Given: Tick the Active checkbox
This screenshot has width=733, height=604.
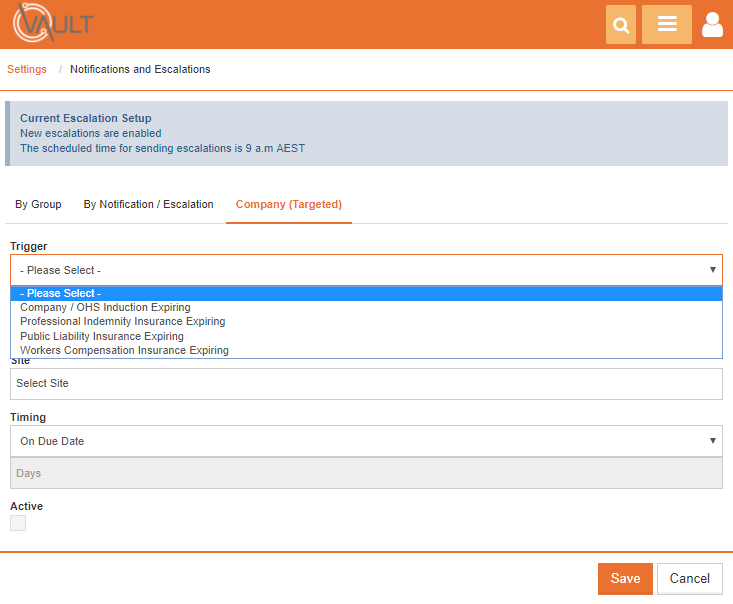Looking at the screenshot, I should pyautogui.click(x=18, y=523).
